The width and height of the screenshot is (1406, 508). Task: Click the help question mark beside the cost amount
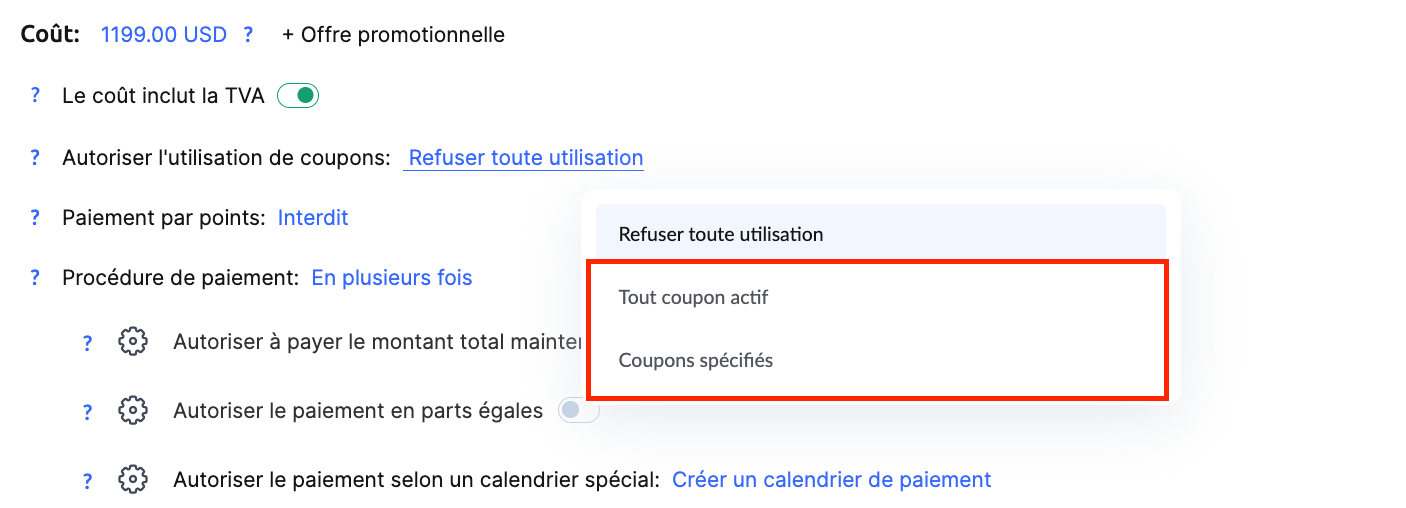click(x=247, y=35)
